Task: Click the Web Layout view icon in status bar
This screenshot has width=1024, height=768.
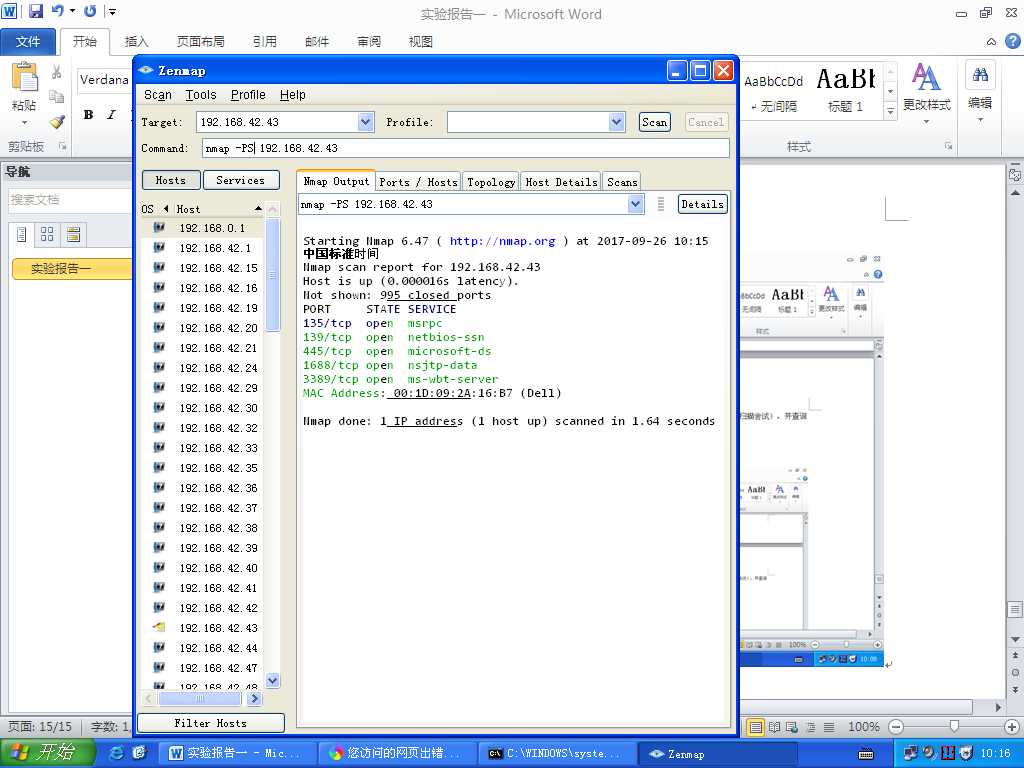Action: coord(792,727)
